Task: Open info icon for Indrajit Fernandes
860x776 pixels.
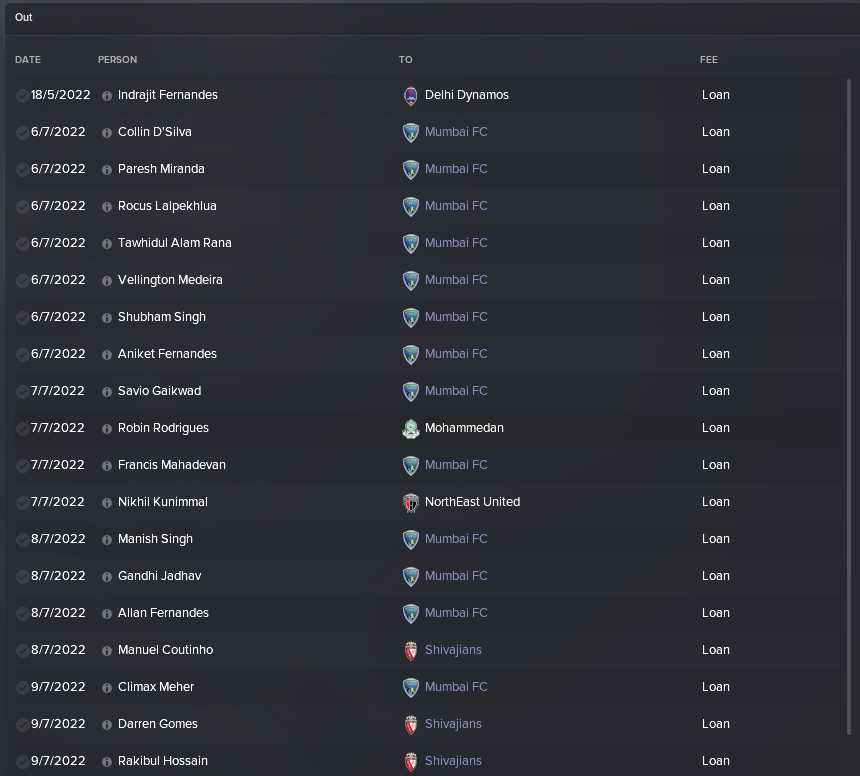Action: pos(107,96)
